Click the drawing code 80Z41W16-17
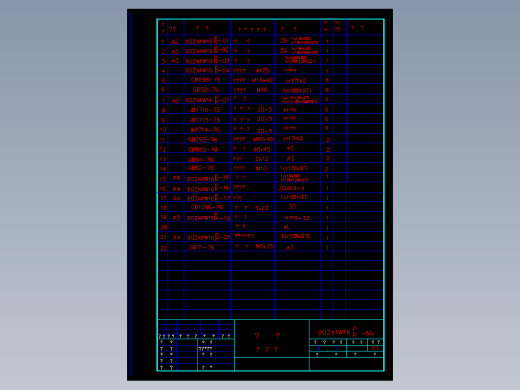Screen dimensions: 520x390 [208, 198]
